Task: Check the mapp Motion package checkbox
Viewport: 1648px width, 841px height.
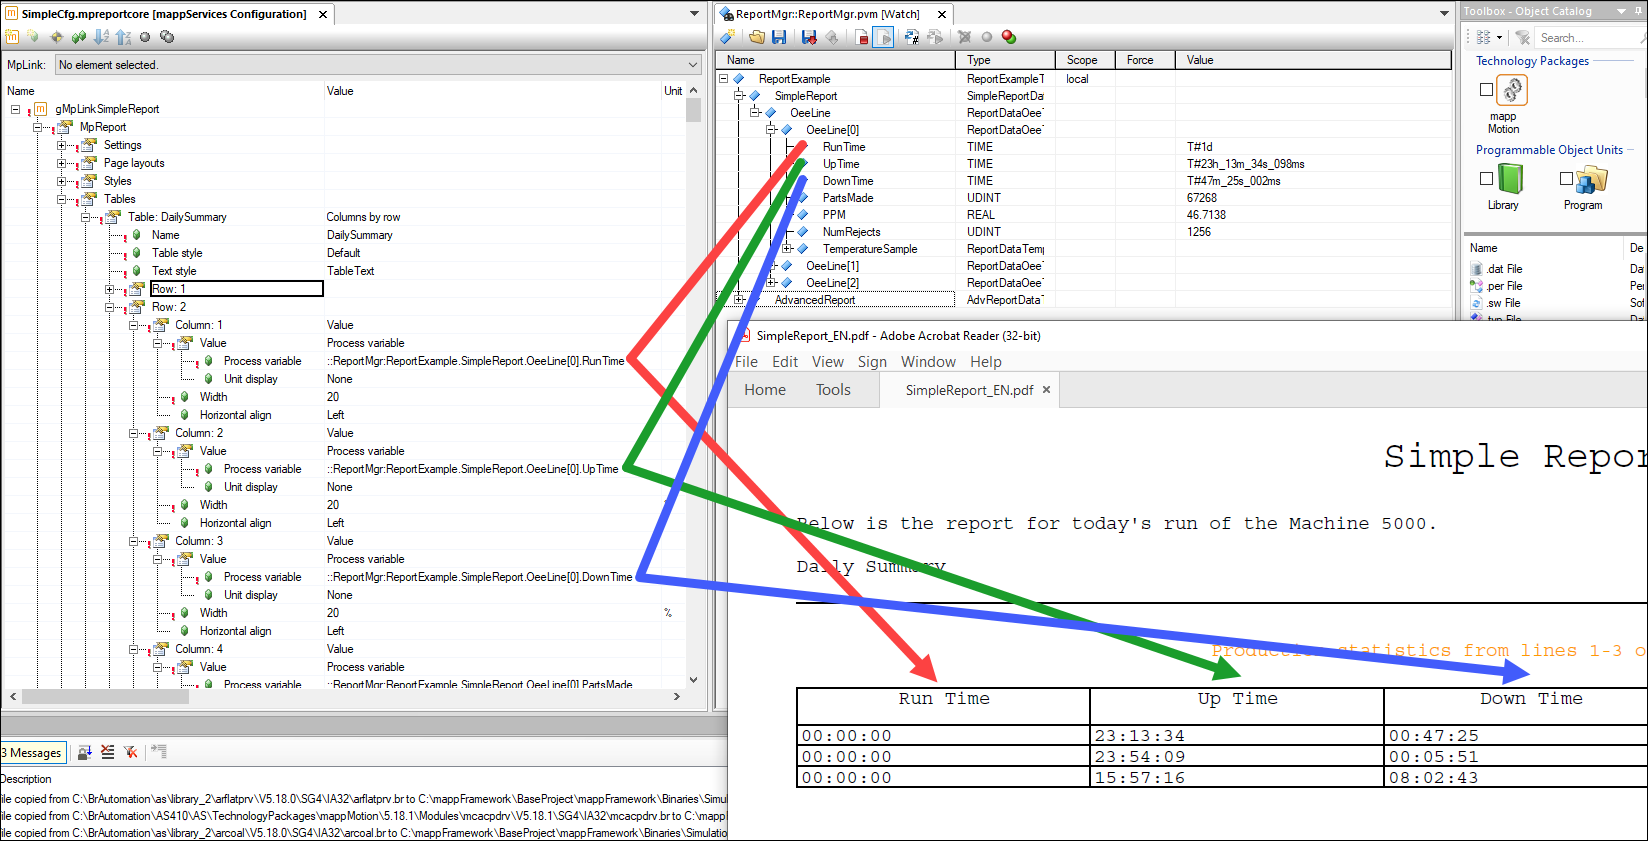Action: click(1486, 90)
